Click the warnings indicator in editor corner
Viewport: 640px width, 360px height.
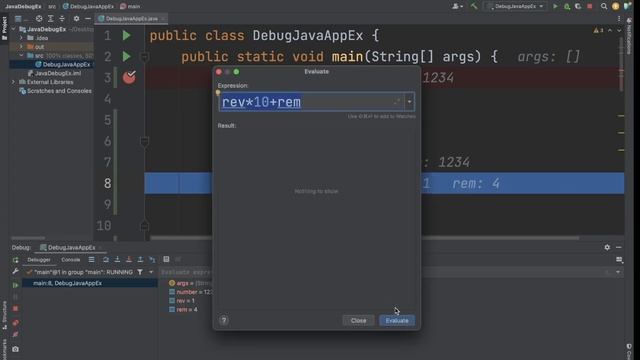coord(598,30)
